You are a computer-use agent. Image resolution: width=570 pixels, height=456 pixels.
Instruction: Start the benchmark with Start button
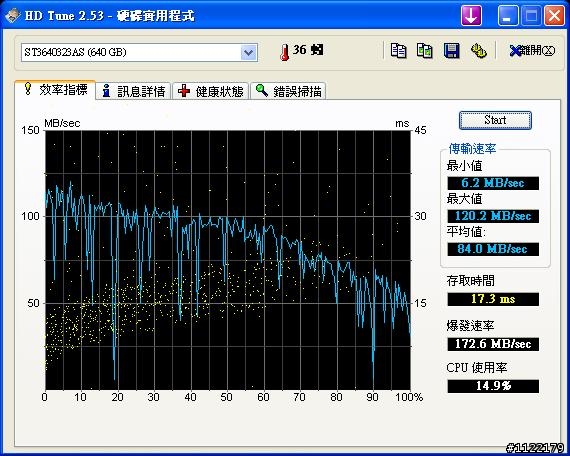[x=495, y=120]
